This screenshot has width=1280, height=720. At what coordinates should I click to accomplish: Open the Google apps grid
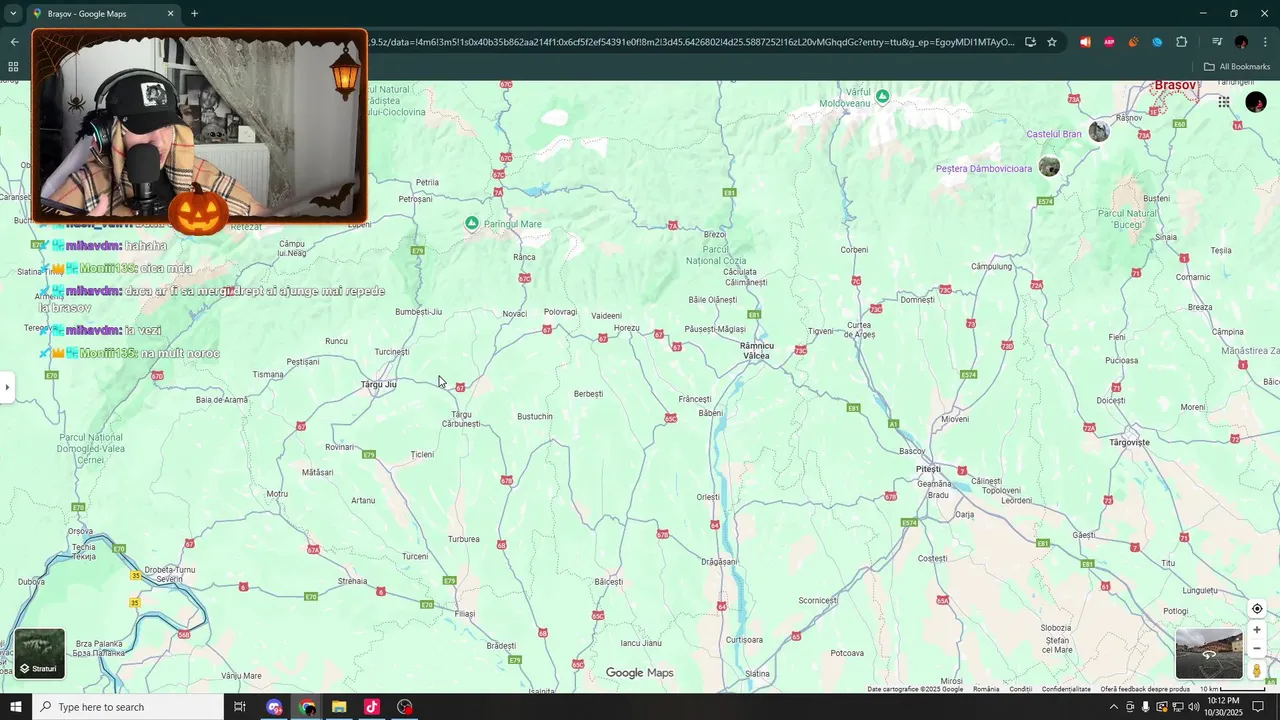click(x=1224, y=102)
